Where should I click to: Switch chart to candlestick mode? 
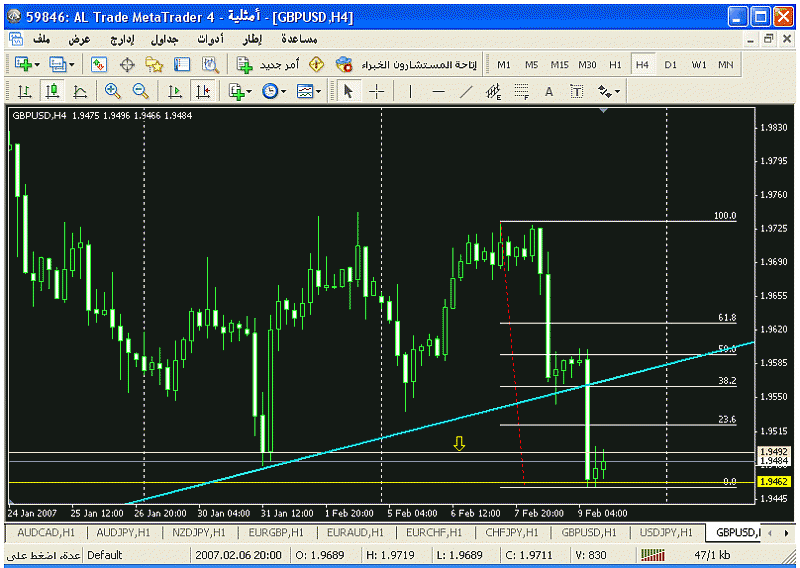click(x=51, y=91)
